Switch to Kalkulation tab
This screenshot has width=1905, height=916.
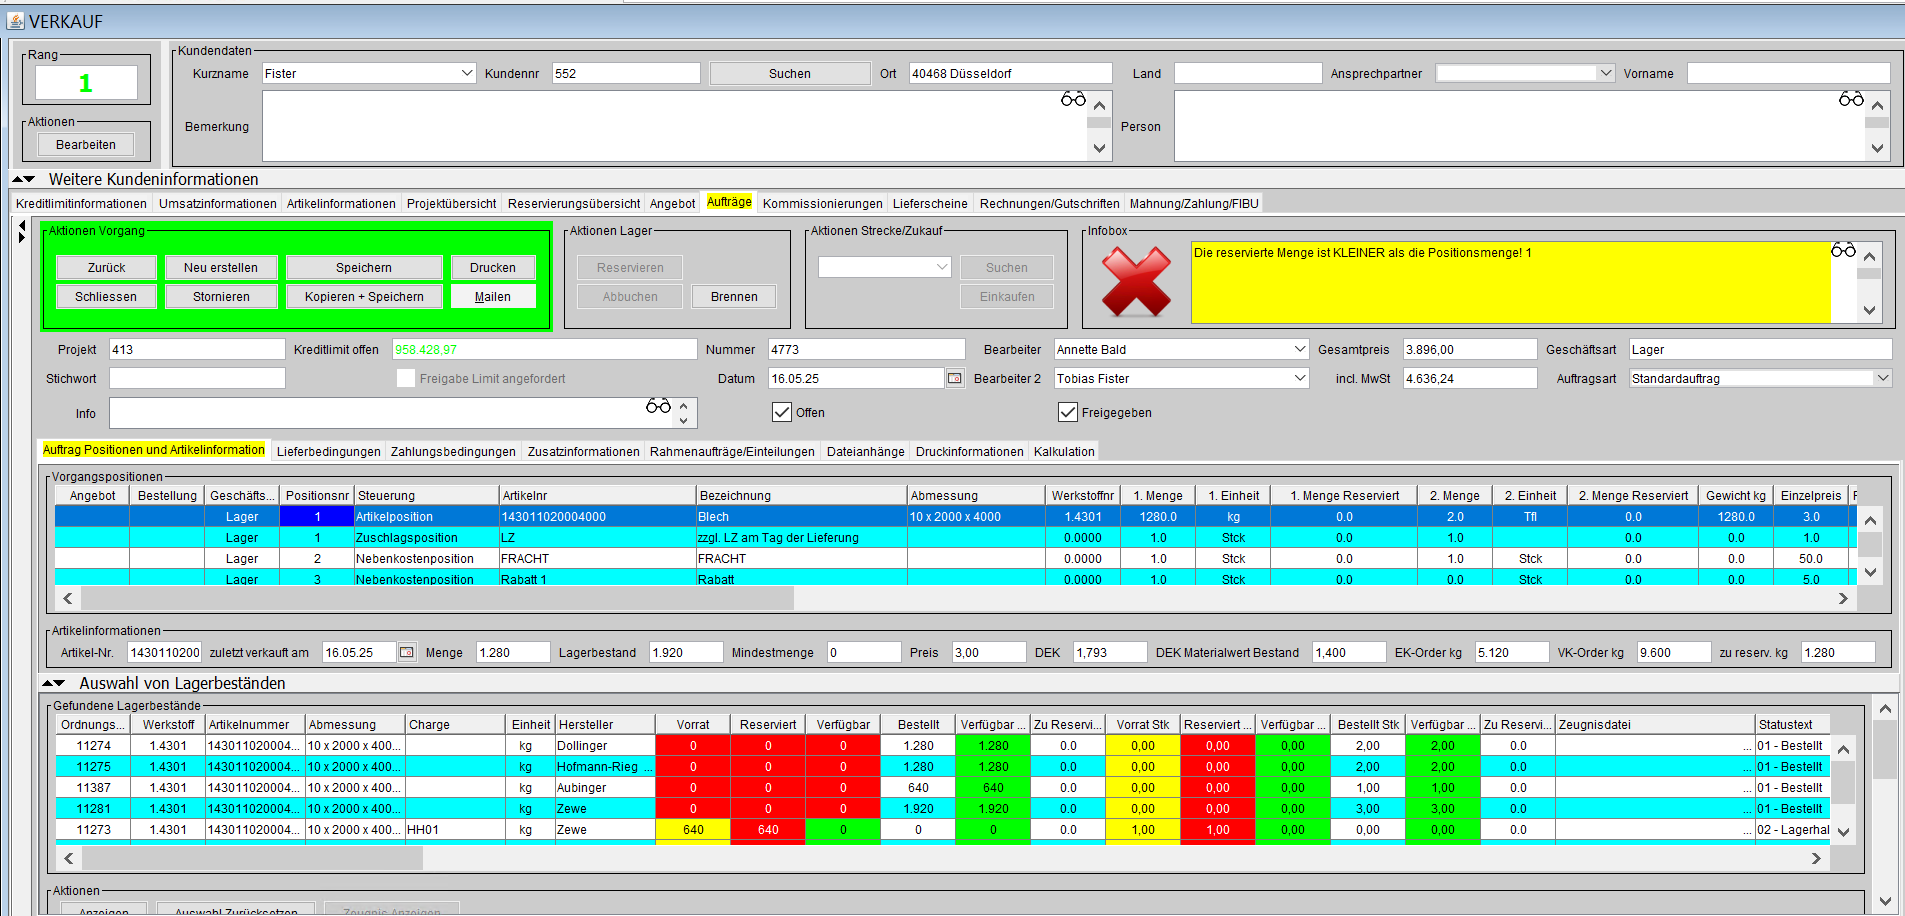1064,451
